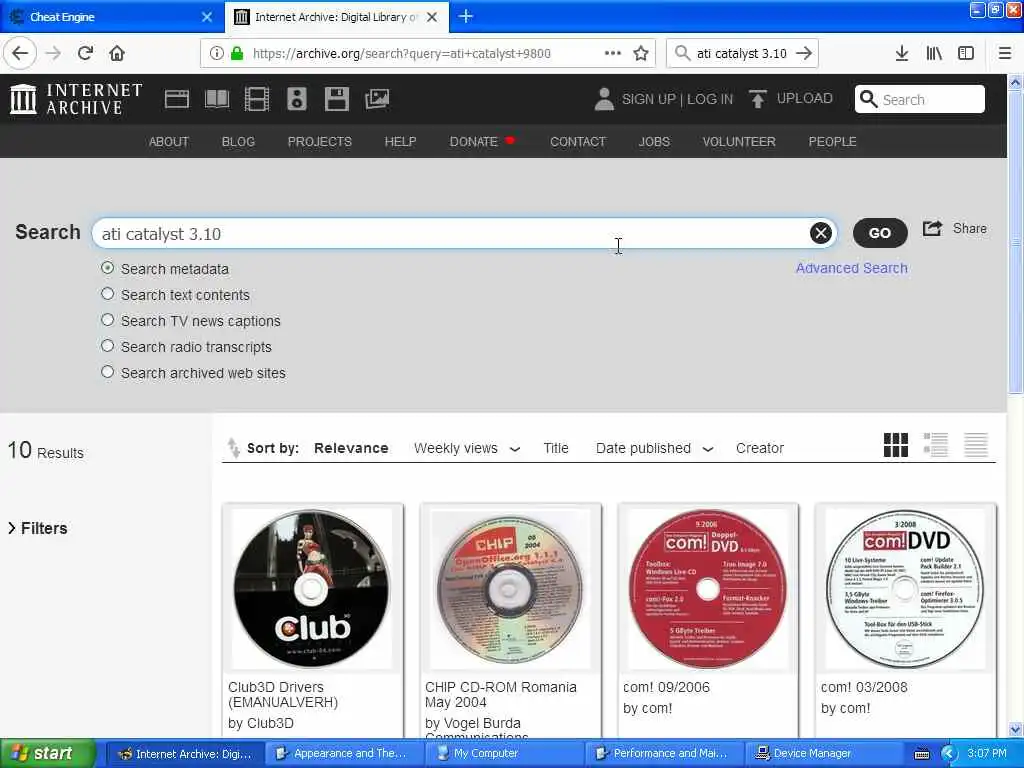Open the Library bookshelf icon

[934, 53]
